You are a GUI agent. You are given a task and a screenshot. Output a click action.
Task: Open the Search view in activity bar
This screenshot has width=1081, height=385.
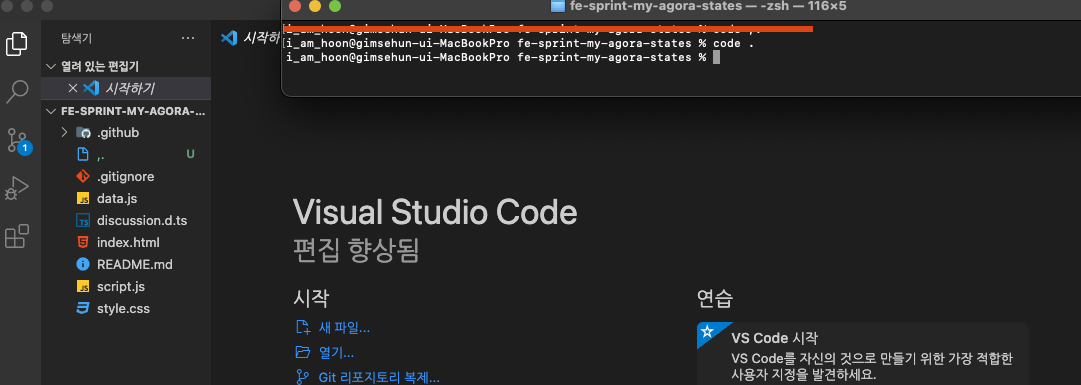coord(17,91)
